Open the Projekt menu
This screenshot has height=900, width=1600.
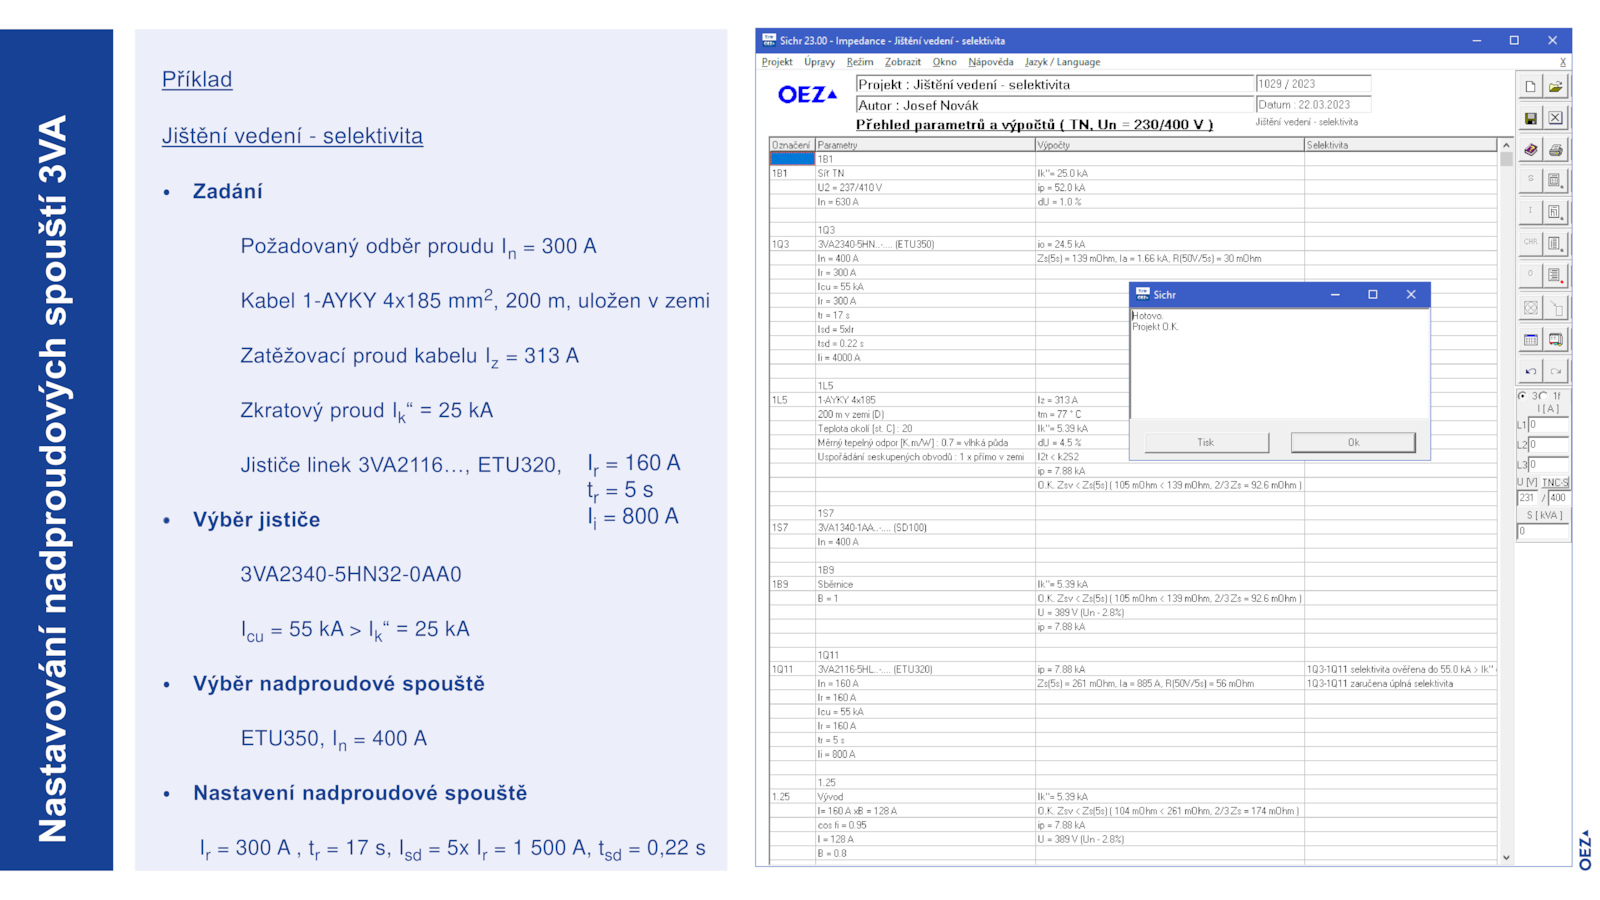tap(777, 62)
